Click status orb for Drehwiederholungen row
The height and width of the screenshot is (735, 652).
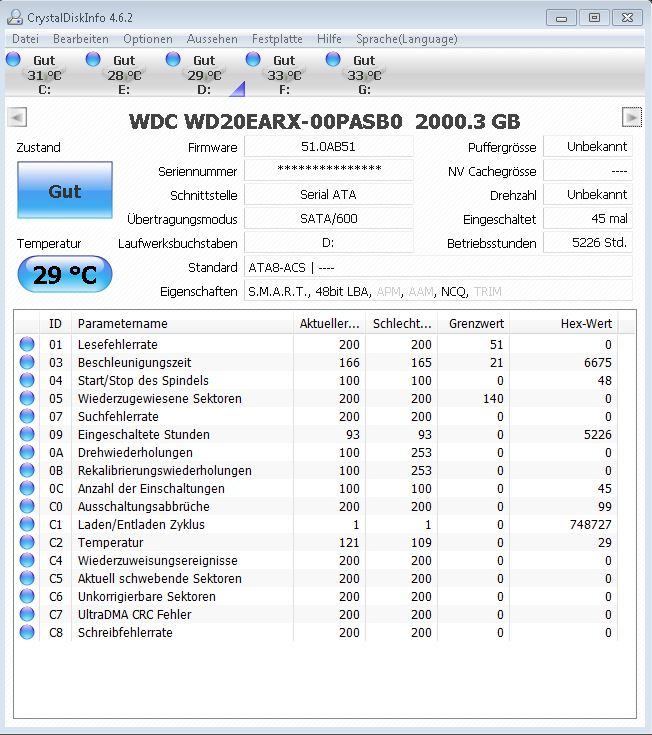[x=27, y=452]
